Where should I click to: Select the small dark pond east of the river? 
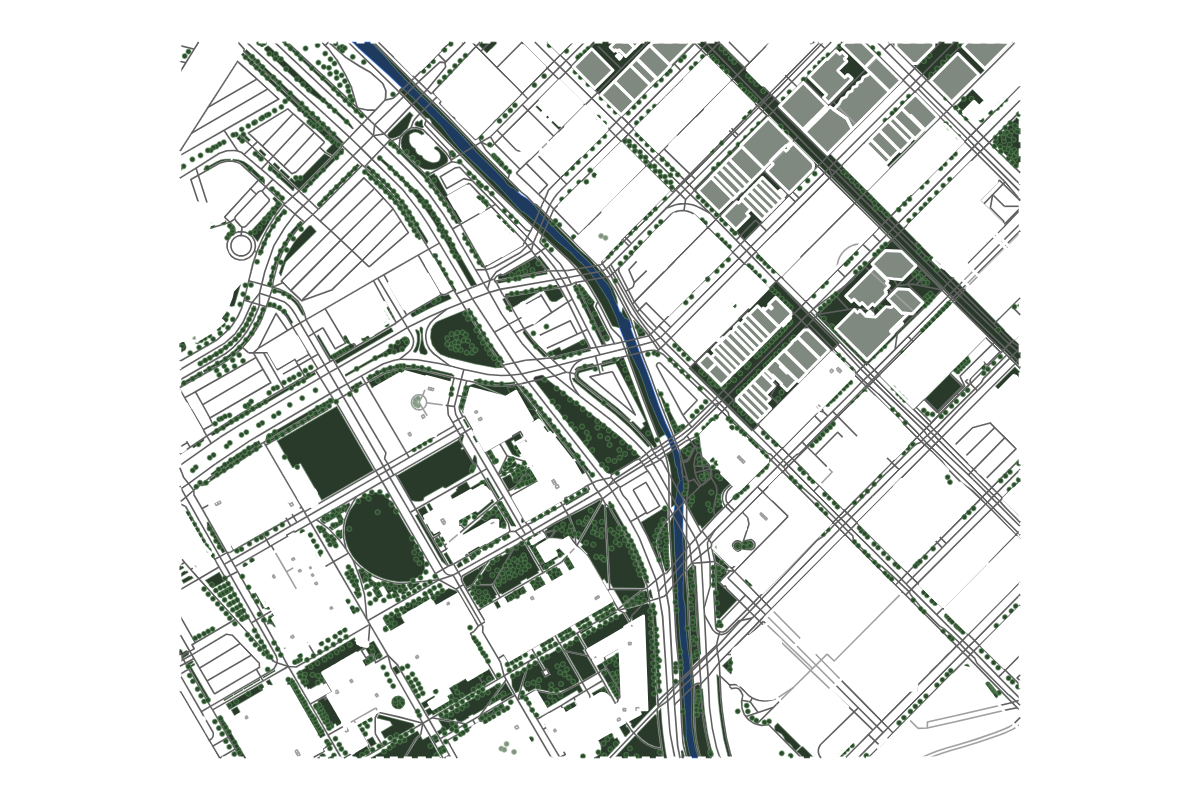742,545
